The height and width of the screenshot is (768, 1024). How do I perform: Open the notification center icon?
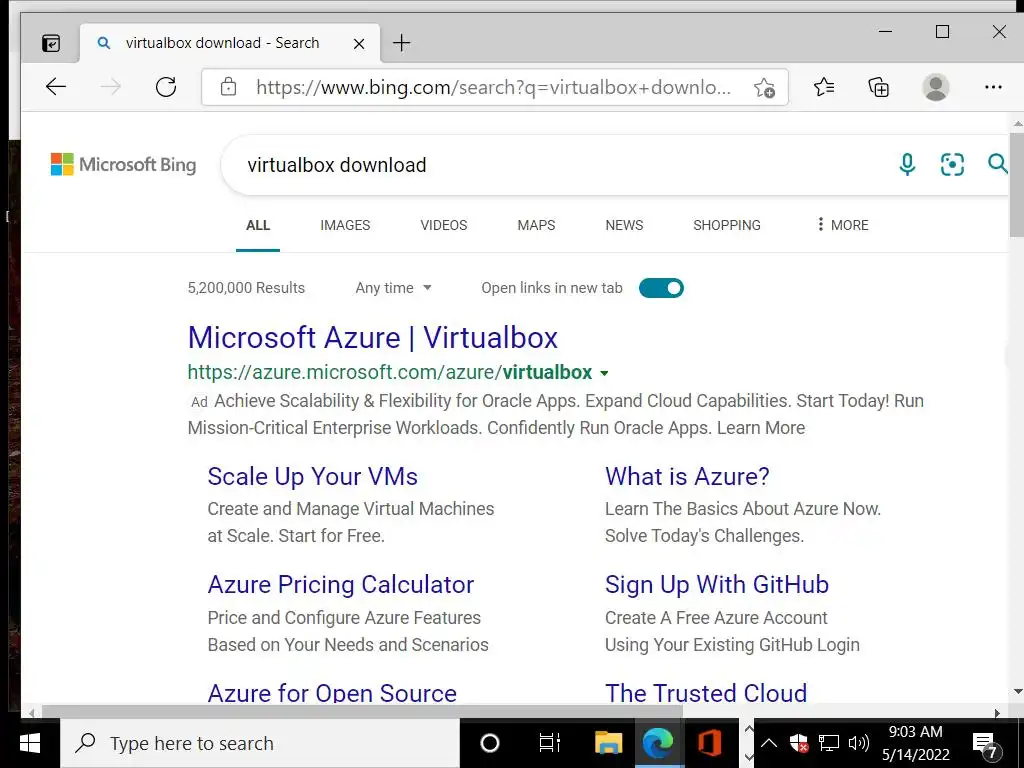pyautogui.click(x=986, y=744)
